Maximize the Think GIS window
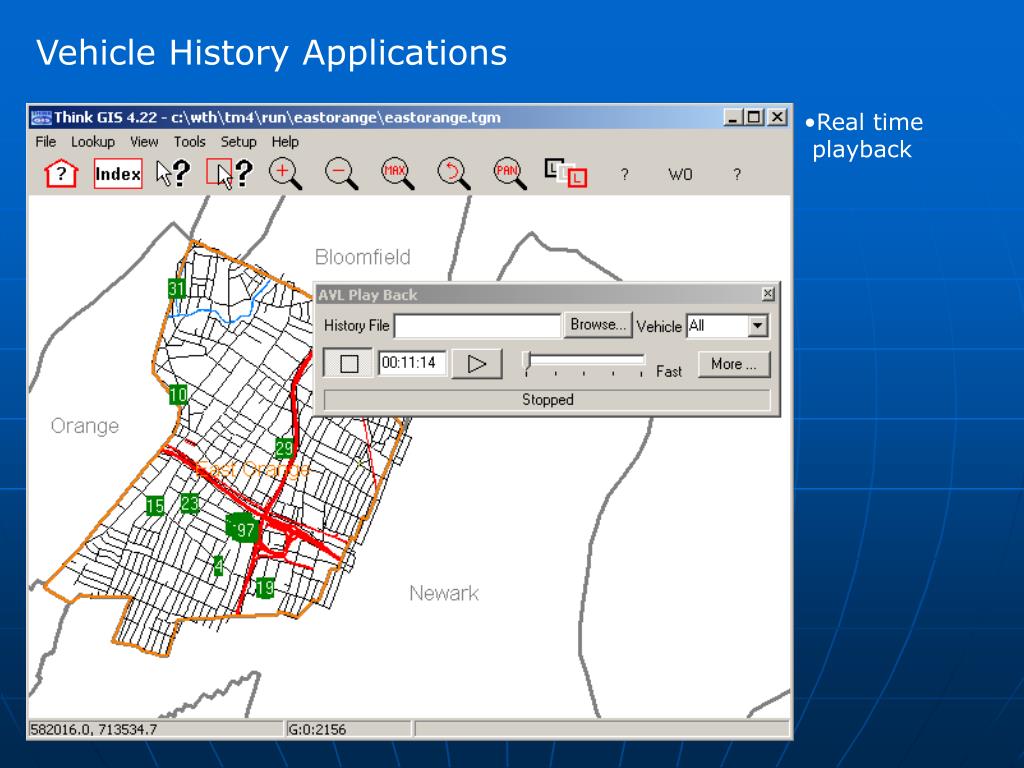This screenshot has height=768, width=1024. [754, 118]
